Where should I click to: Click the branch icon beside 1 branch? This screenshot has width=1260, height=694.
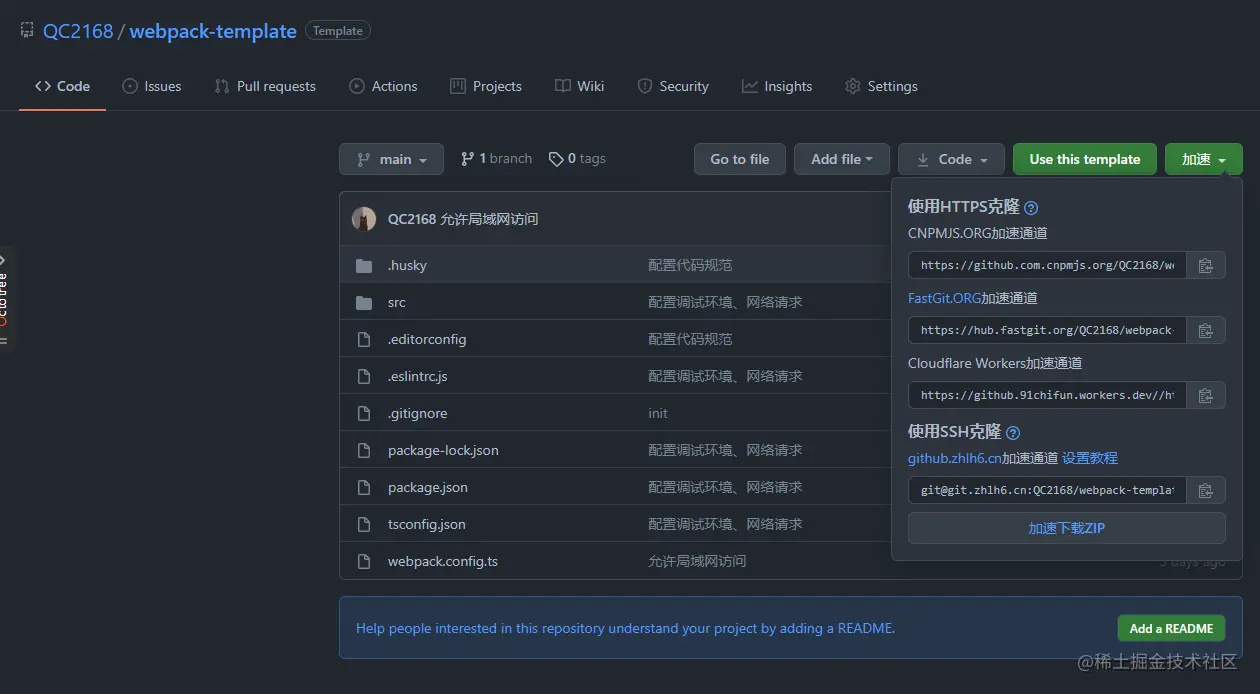click(x=467, y=159)
